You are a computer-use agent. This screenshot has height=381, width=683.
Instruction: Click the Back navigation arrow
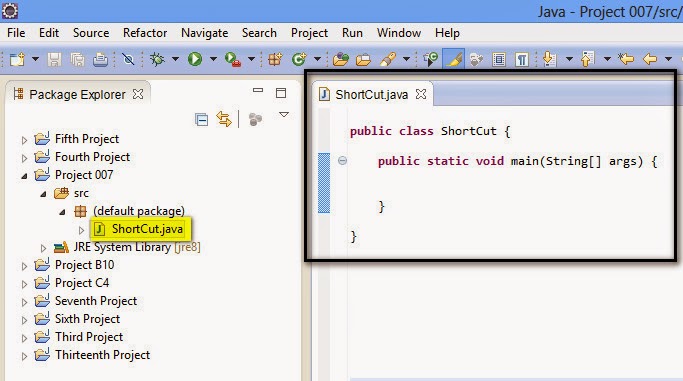[650, 59]
